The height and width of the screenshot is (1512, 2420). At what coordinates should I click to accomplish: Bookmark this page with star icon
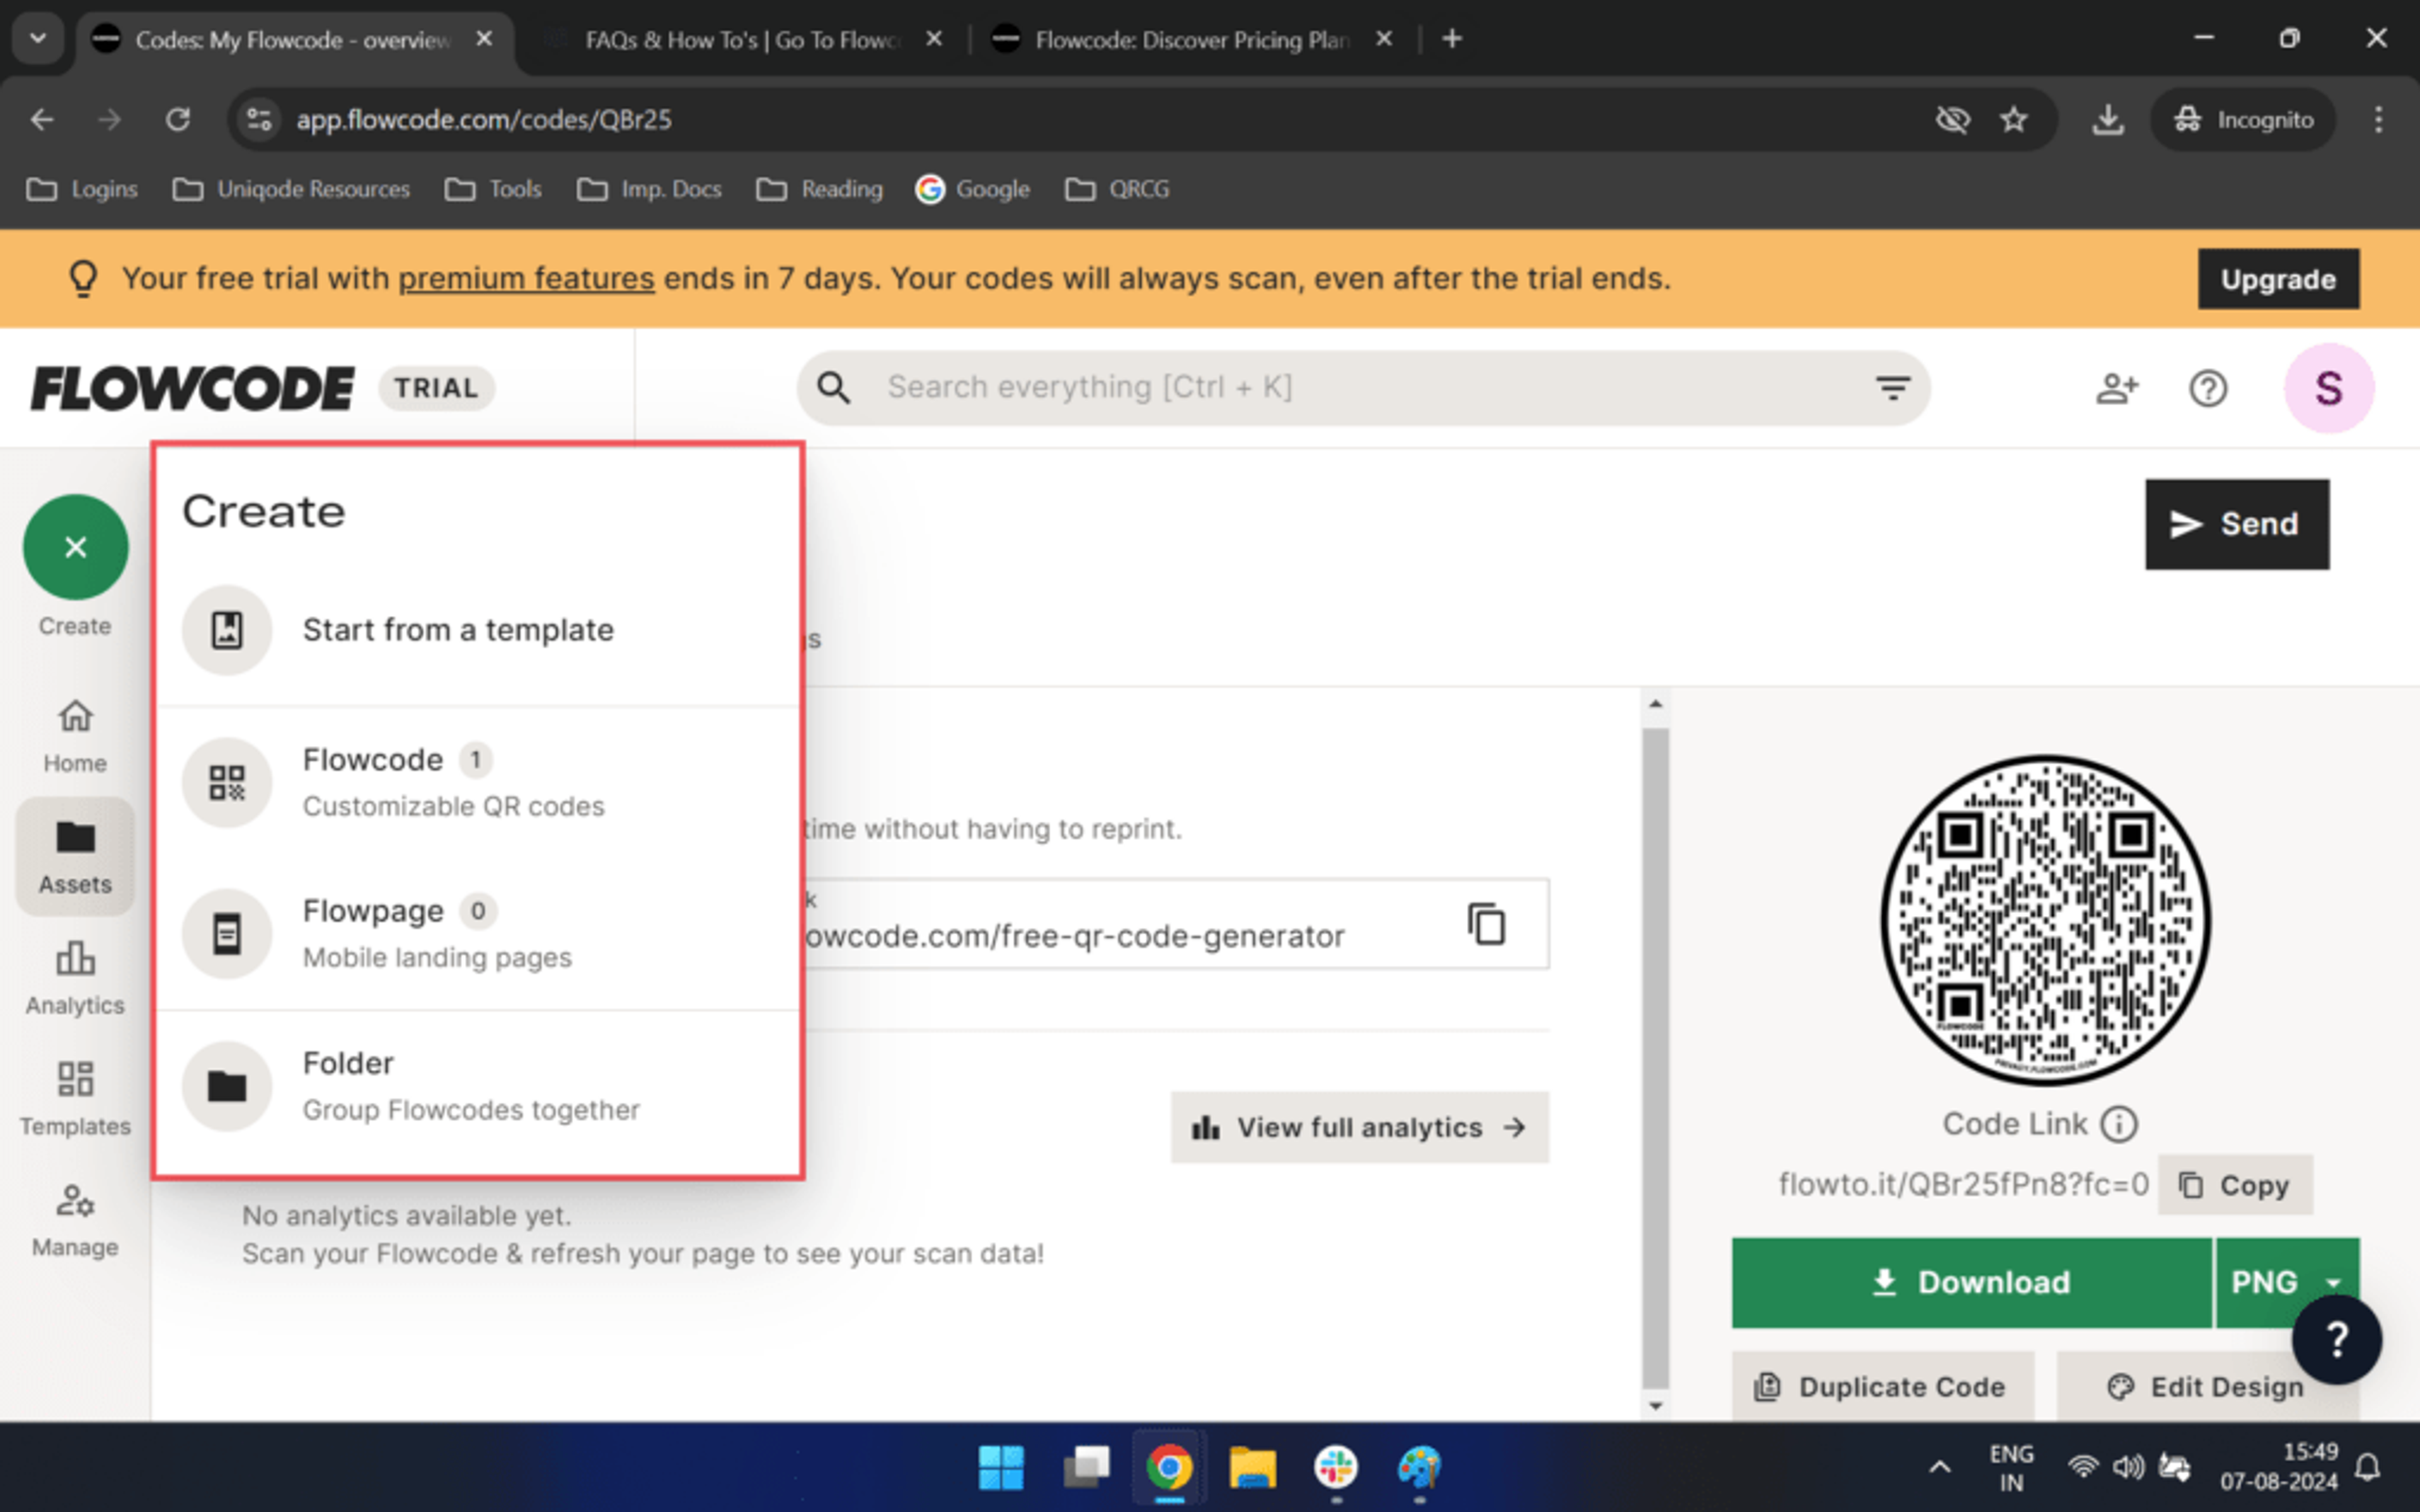click(2013, 120)
